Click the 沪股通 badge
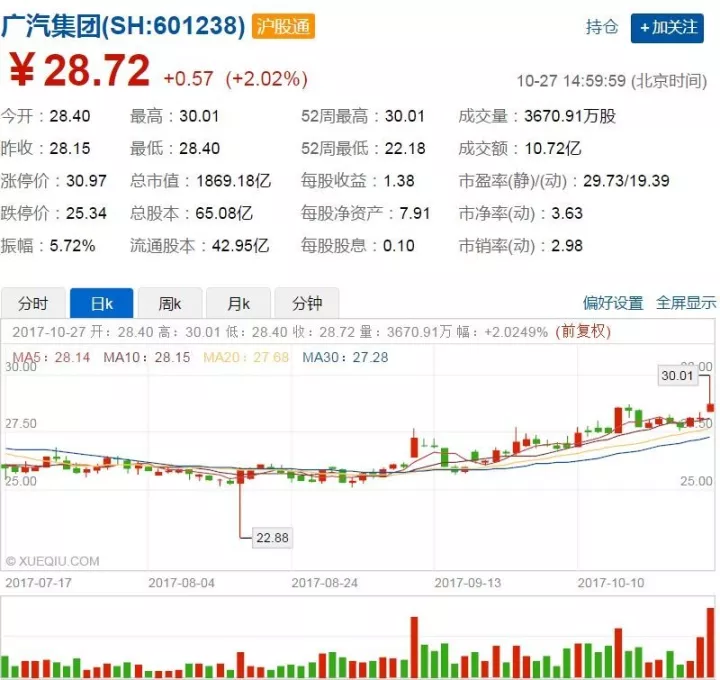Image resolution: width=720 pixels, height=680 pixels. [x=283, y=26]
